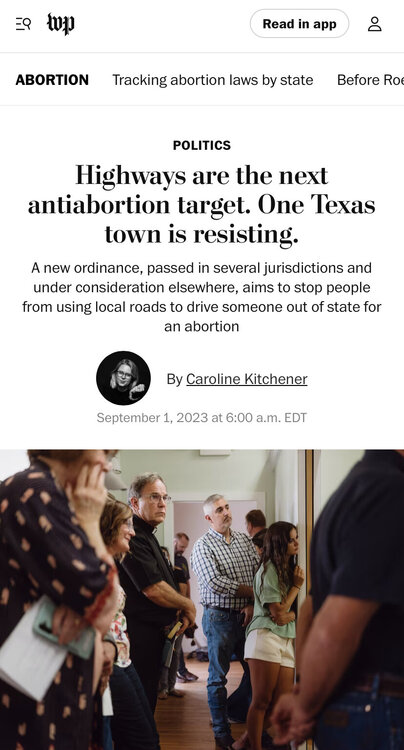The height and width of the screenshot is (750, 404).
Task: Open the menu and search icon
Action: pyautogui.click(x=23, y=23)
